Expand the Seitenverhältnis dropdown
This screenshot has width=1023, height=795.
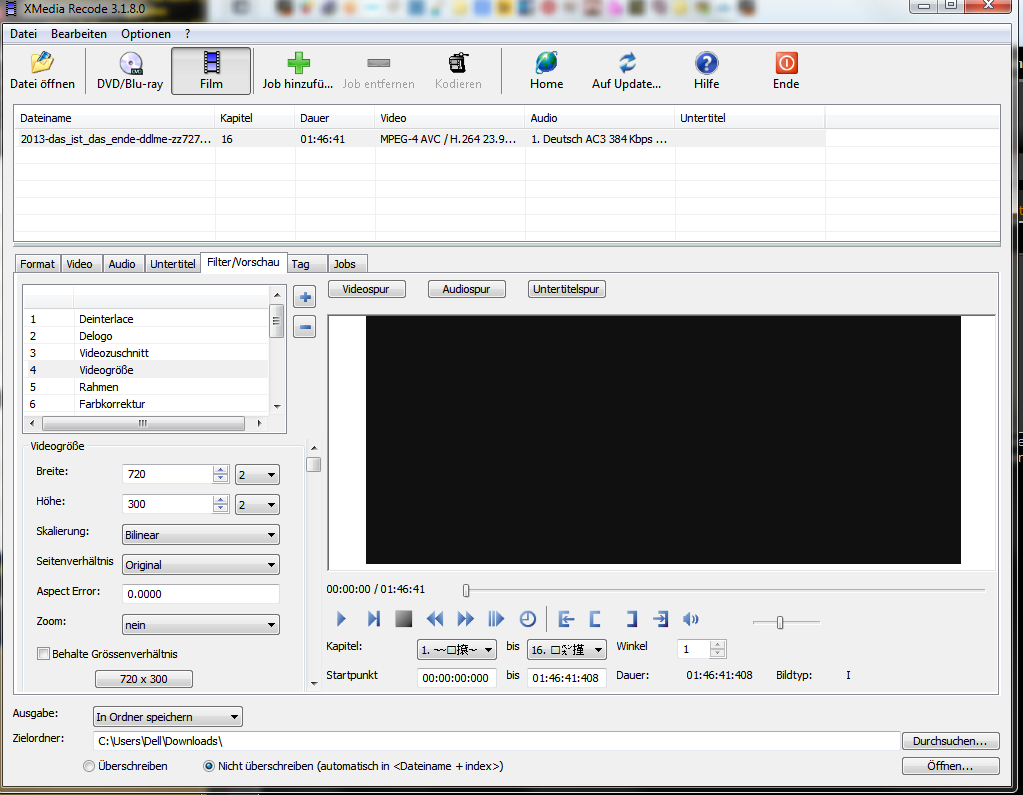[x=200, y=565]
